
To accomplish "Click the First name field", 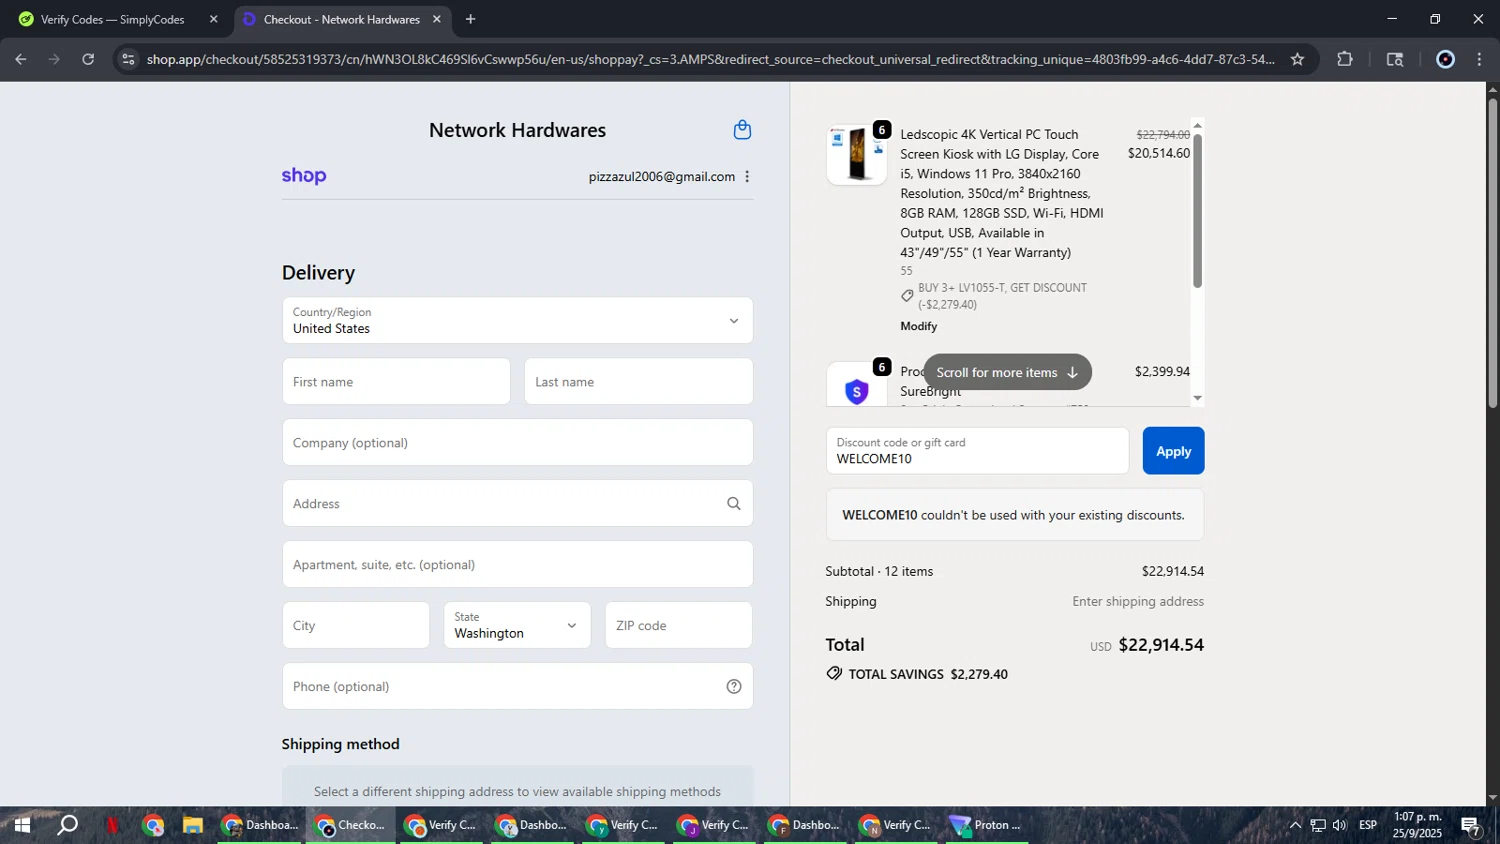I will coord(396,381).
